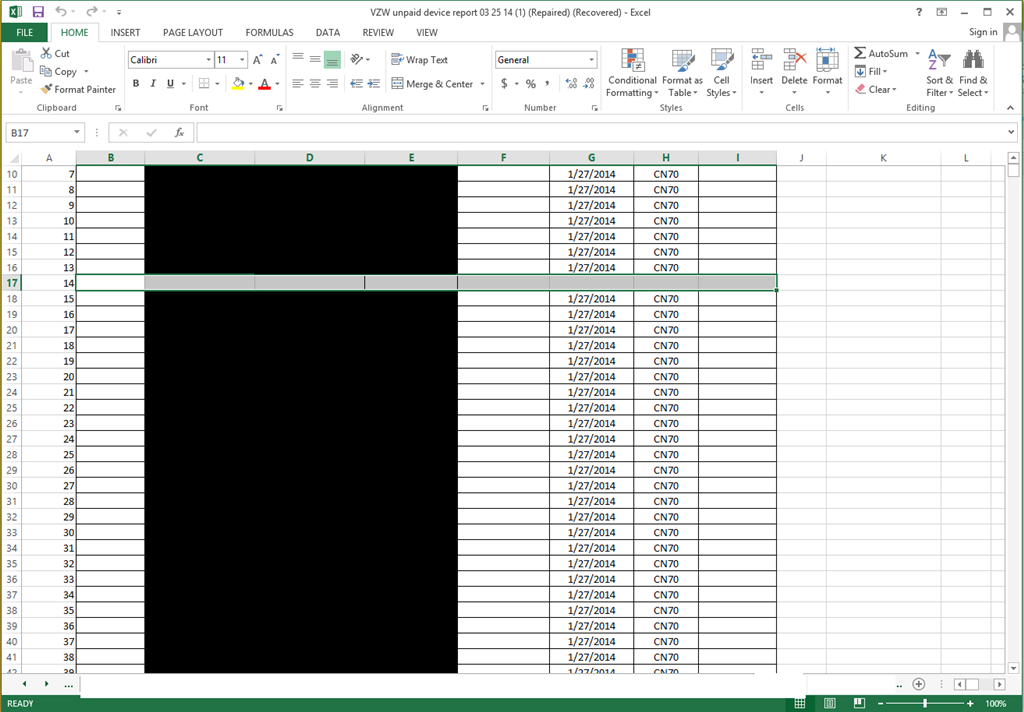Toggle Bottom Align vertical alignment
The width and height of the screenshot is (1024, 712).
(332, 59)
